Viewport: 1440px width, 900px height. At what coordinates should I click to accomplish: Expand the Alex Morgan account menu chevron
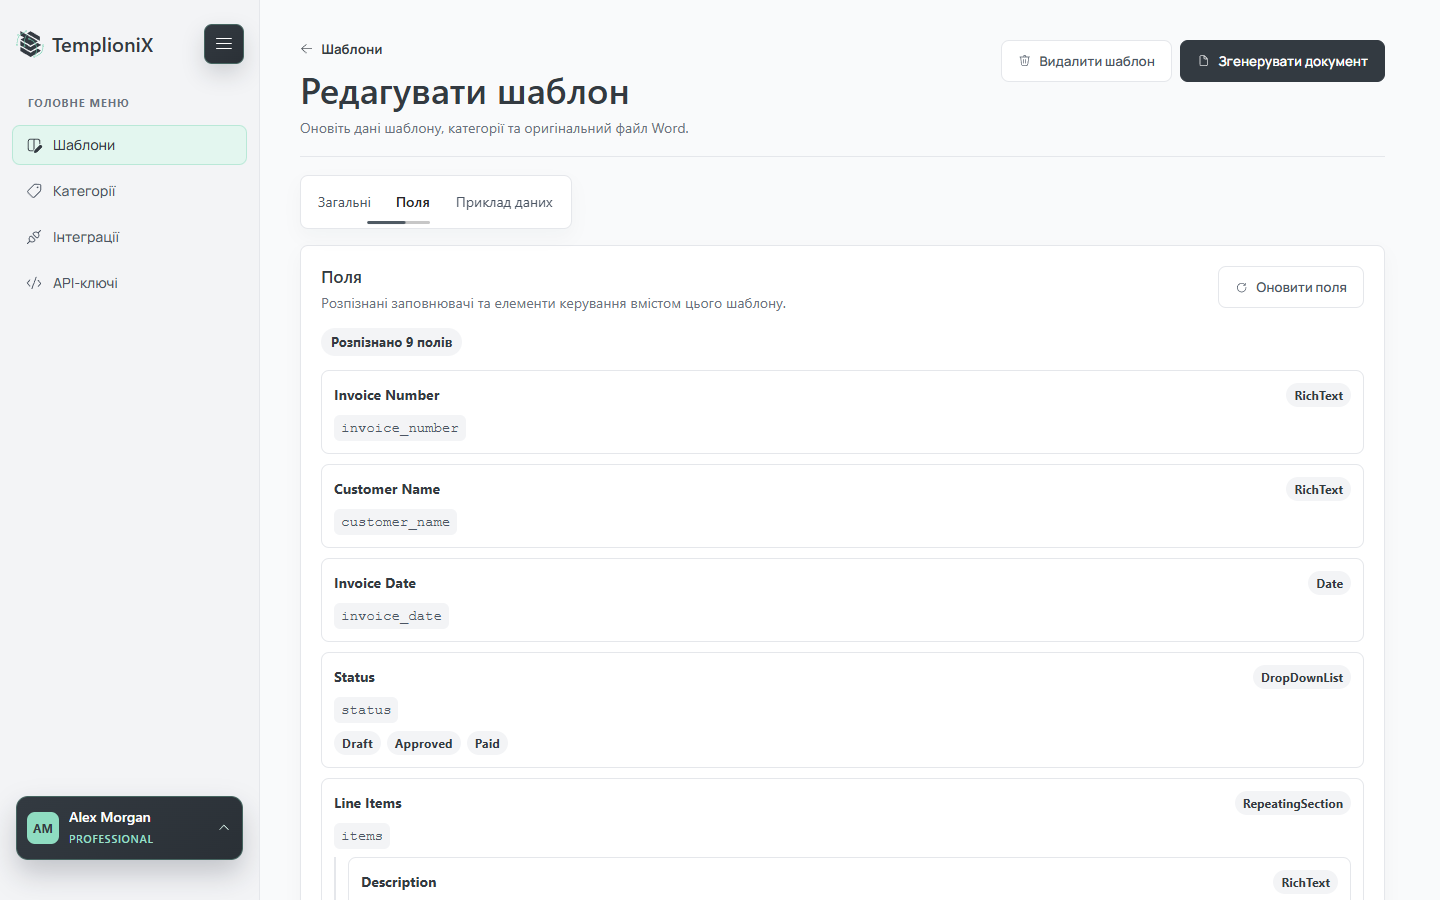[224, 828]
